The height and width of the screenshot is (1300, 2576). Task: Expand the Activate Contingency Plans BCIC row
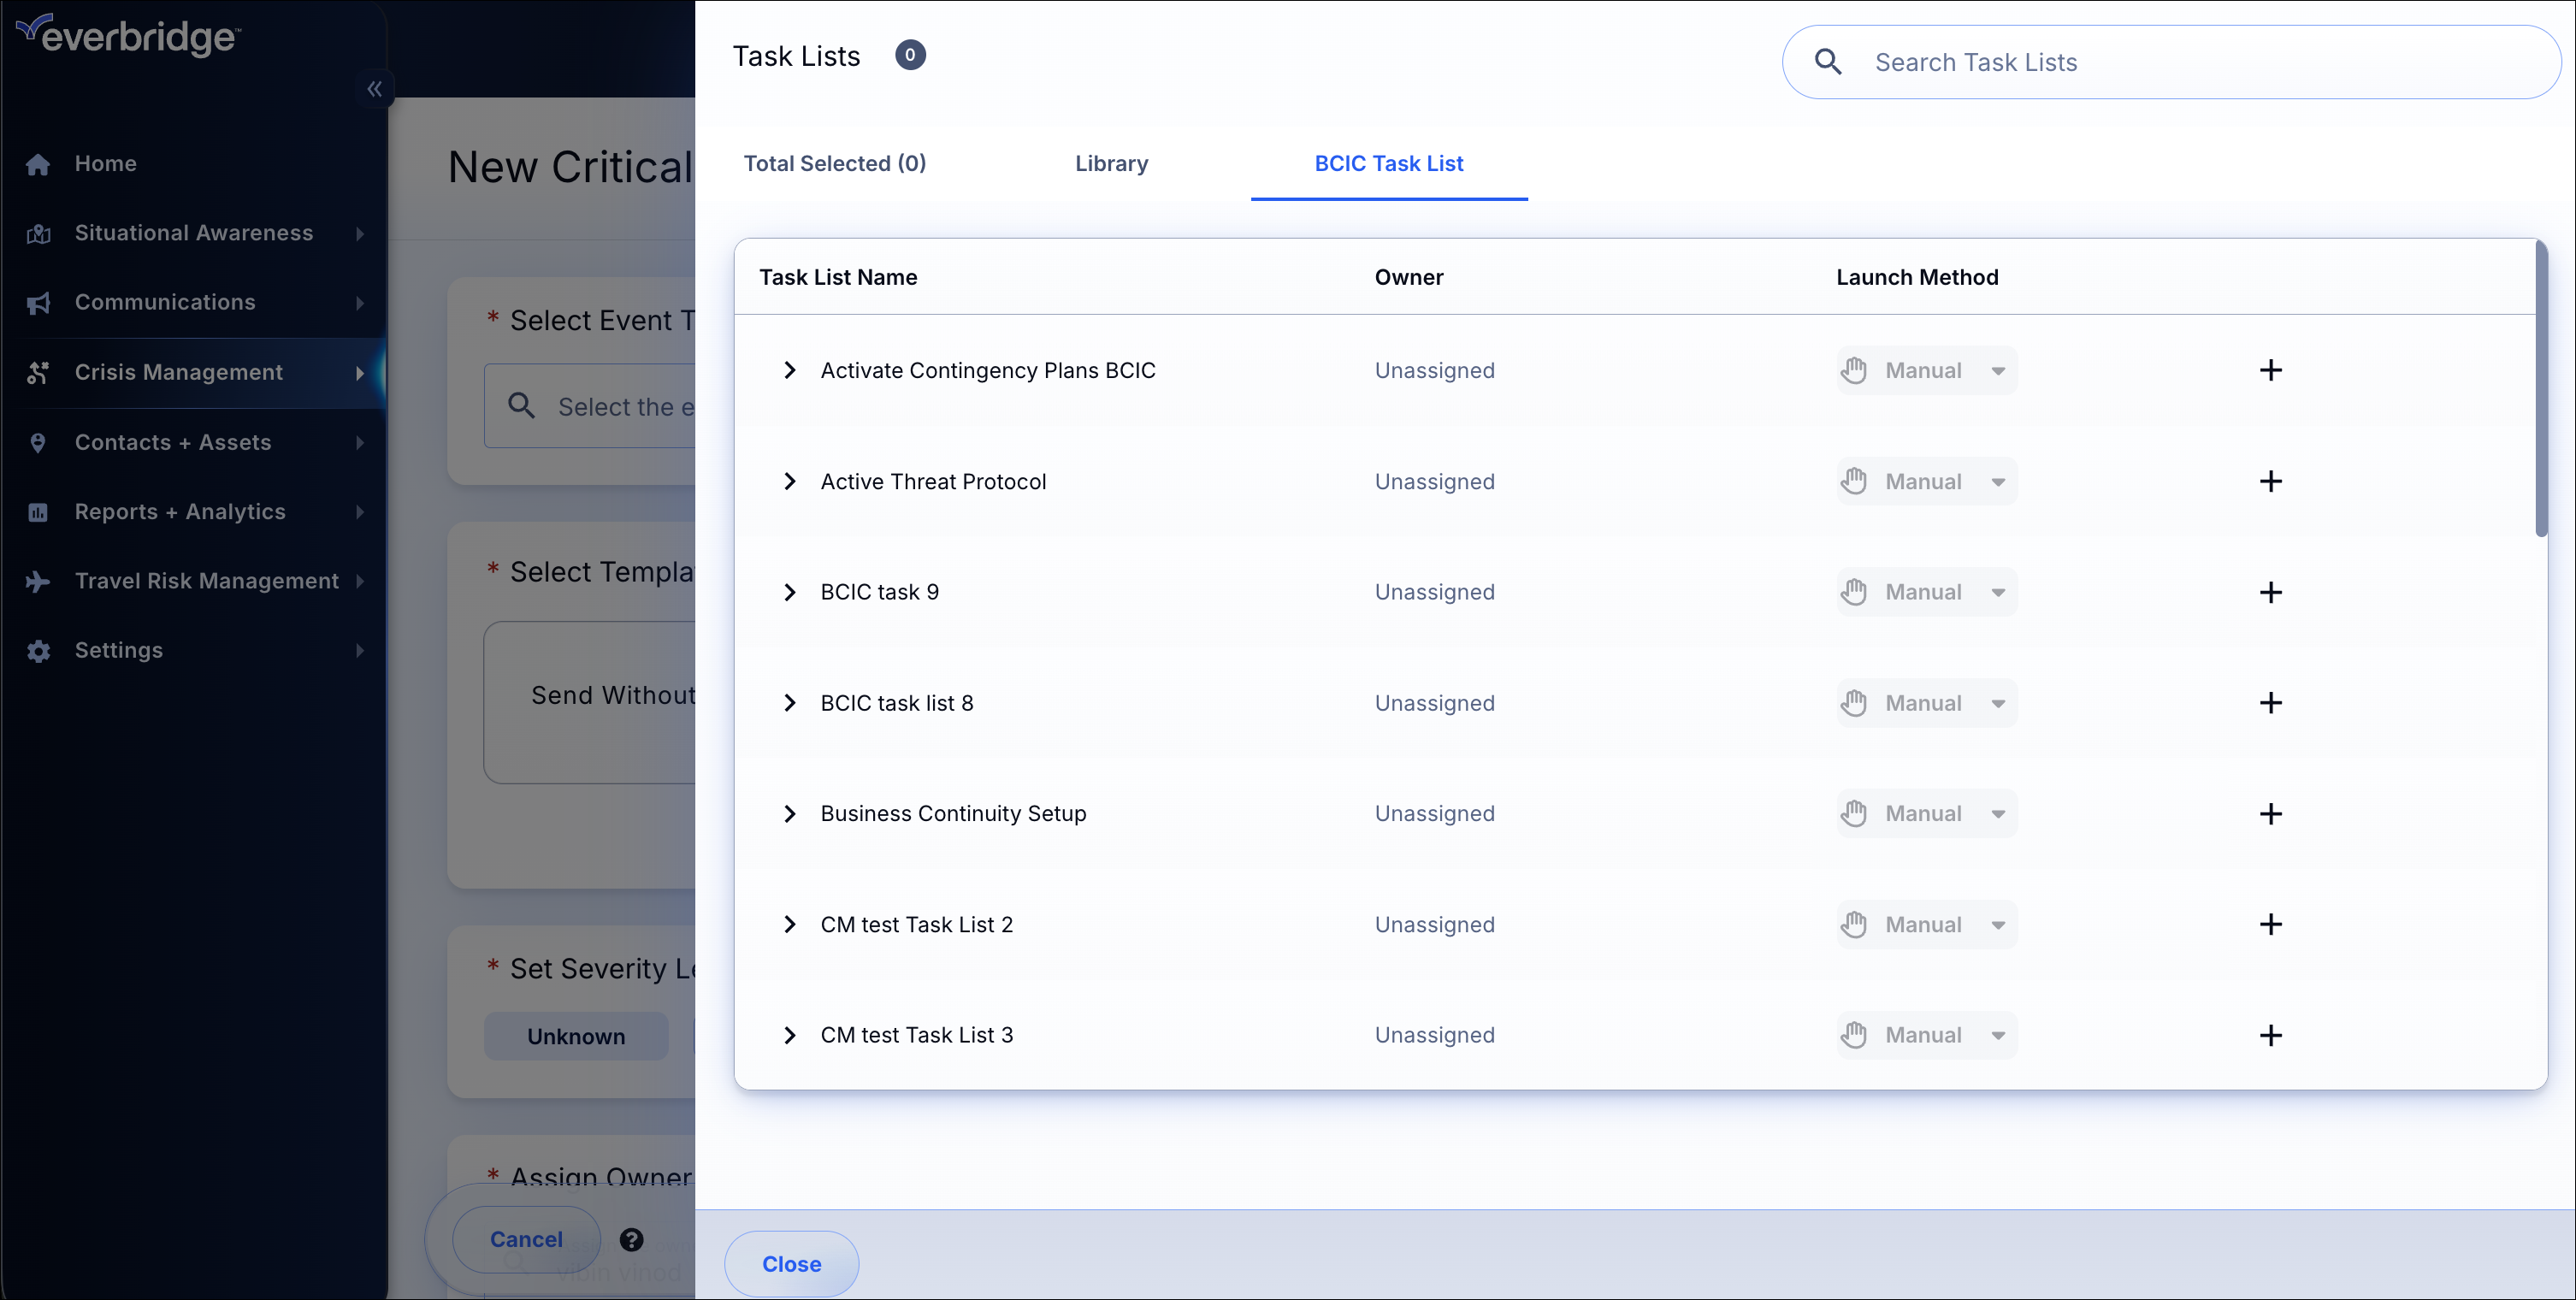click(x=790, y=370)
